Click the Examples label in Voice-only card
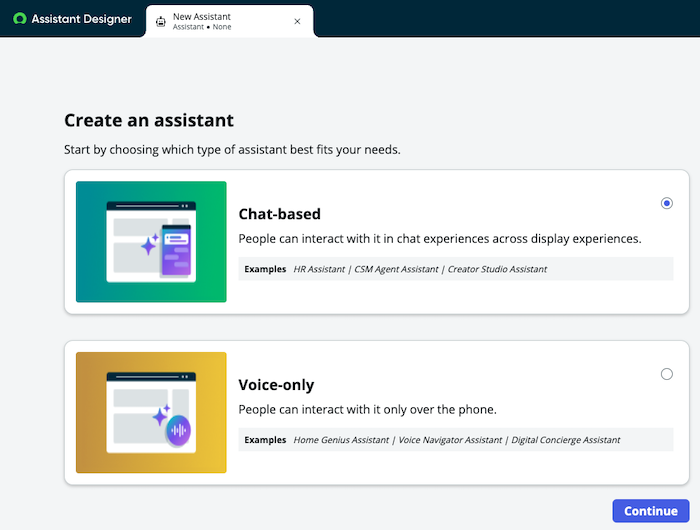The width and height of the screenshot is (700, 530). click(265, 440)
